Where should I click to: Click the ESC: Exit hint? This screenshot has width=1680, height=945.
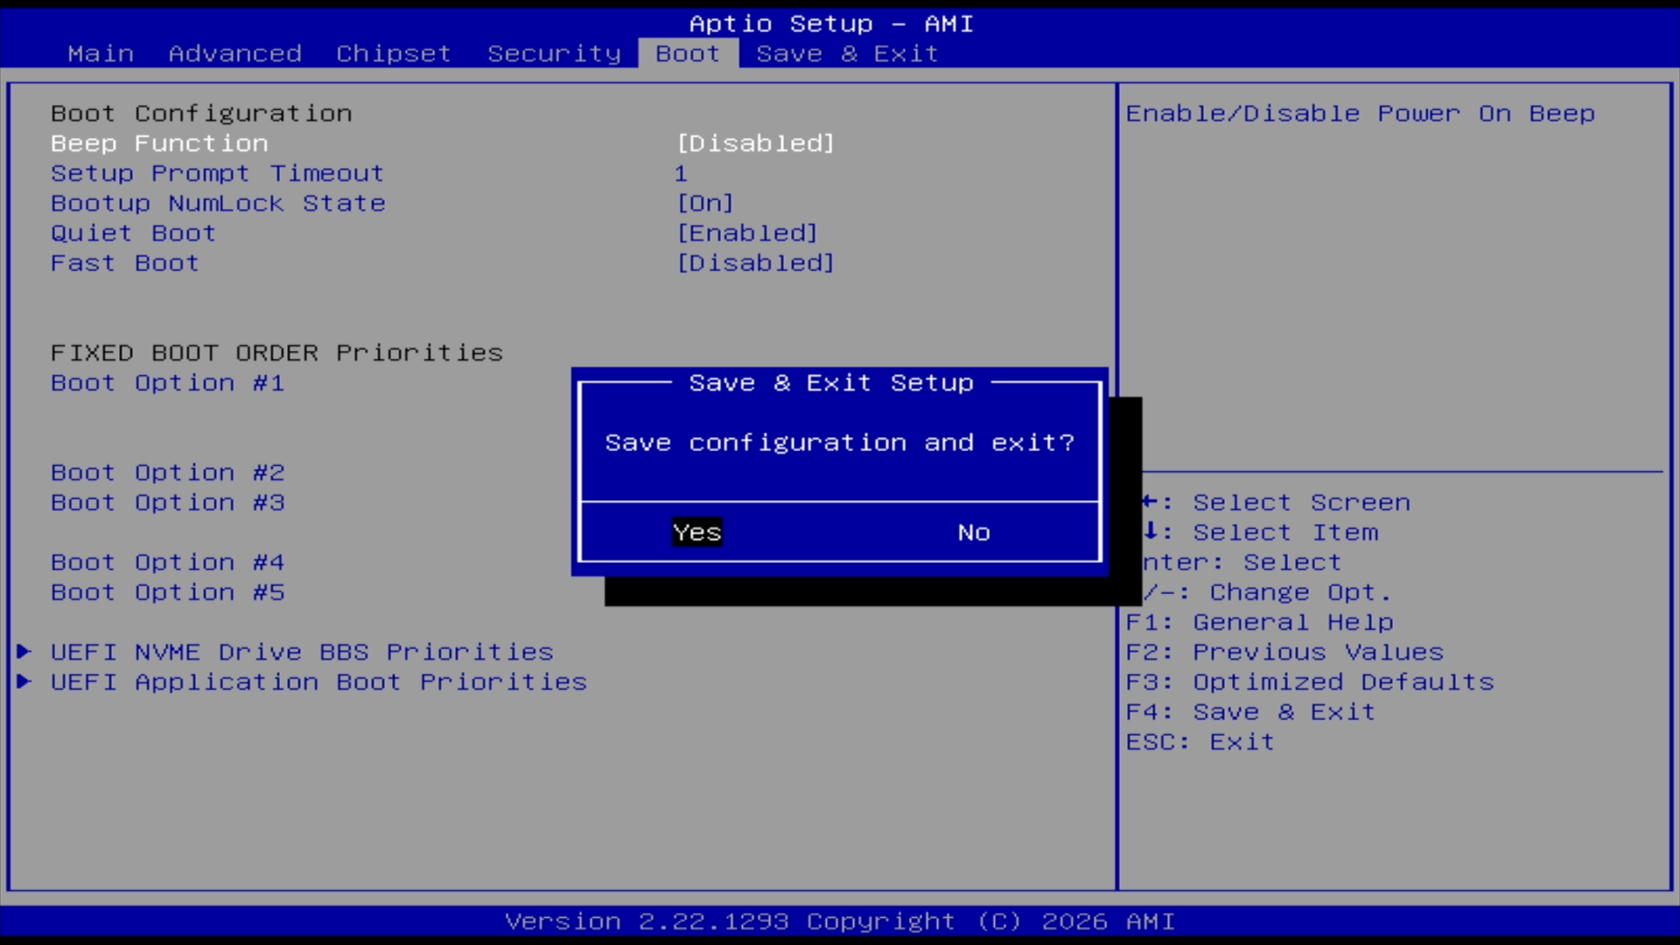click(x=1200, y=742)
